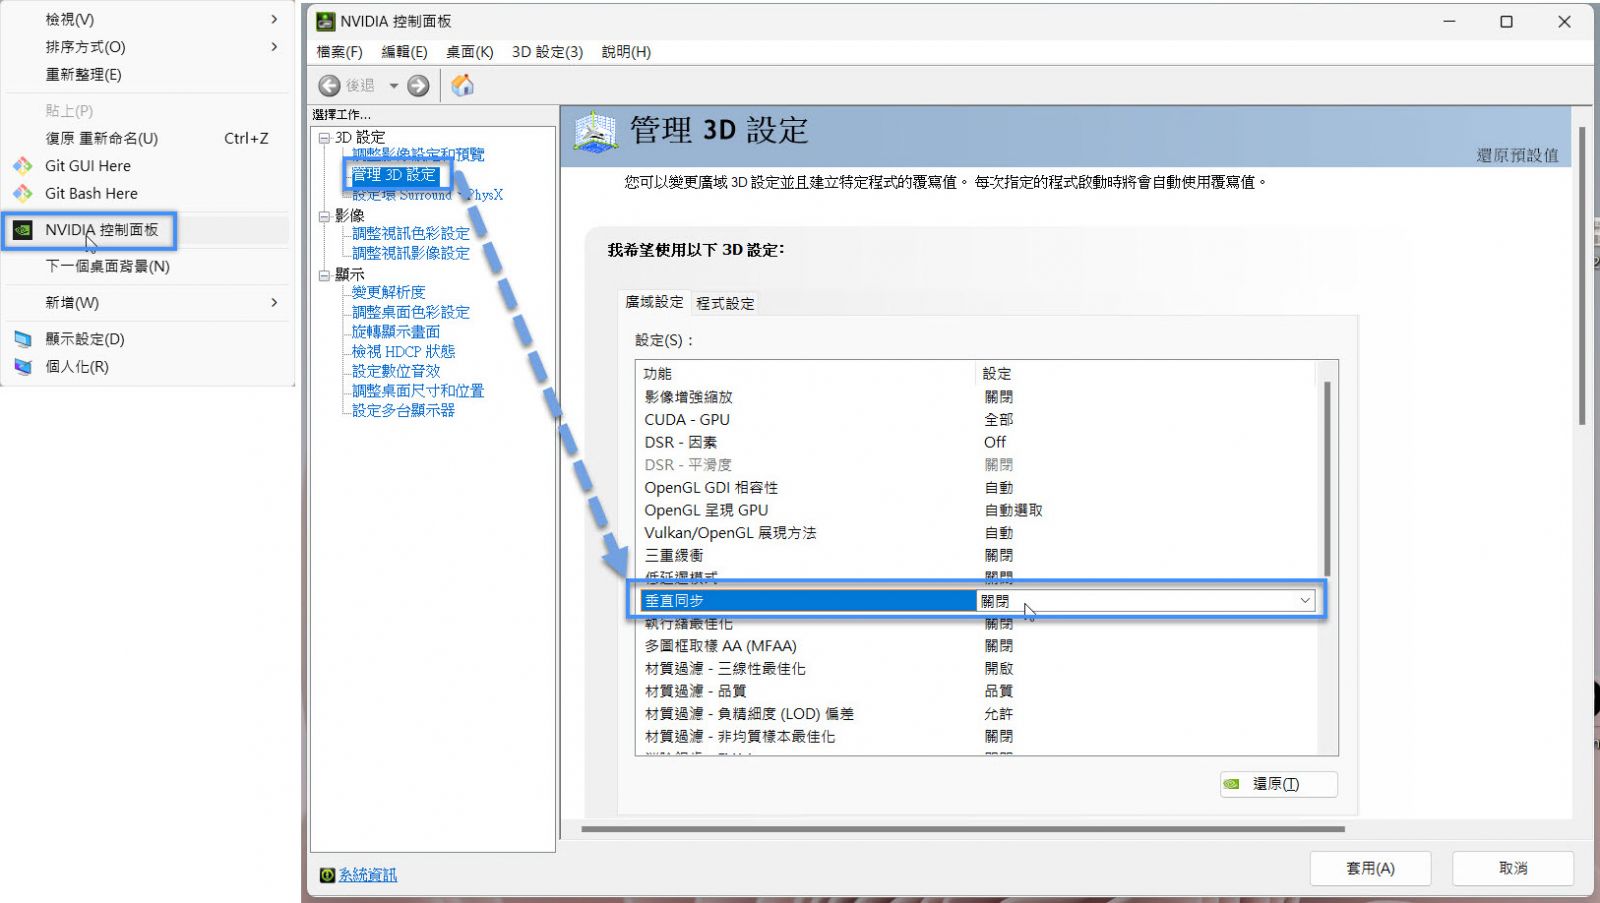
Task: Open 調整視訊影像設定 link
Action: [410, 254]
